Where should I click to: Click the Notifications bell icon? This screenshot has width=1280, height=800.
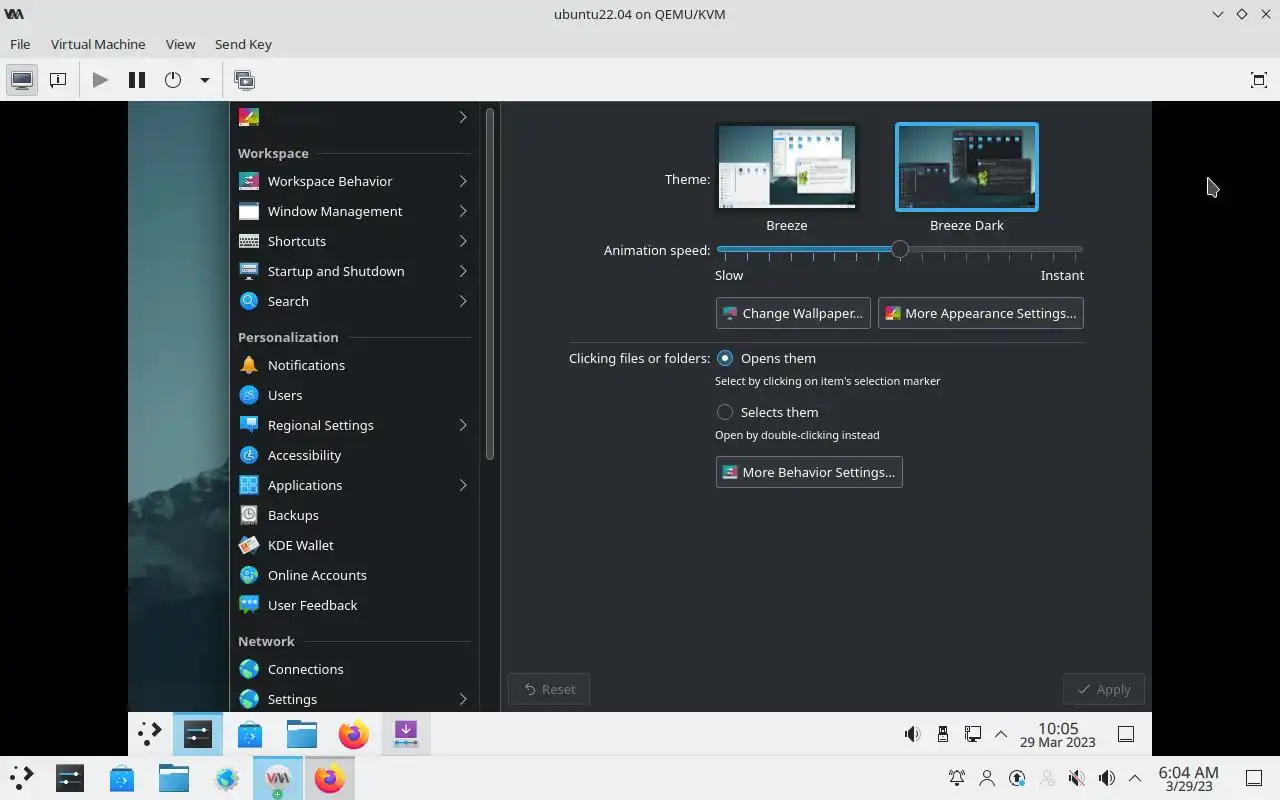[249, 365]
